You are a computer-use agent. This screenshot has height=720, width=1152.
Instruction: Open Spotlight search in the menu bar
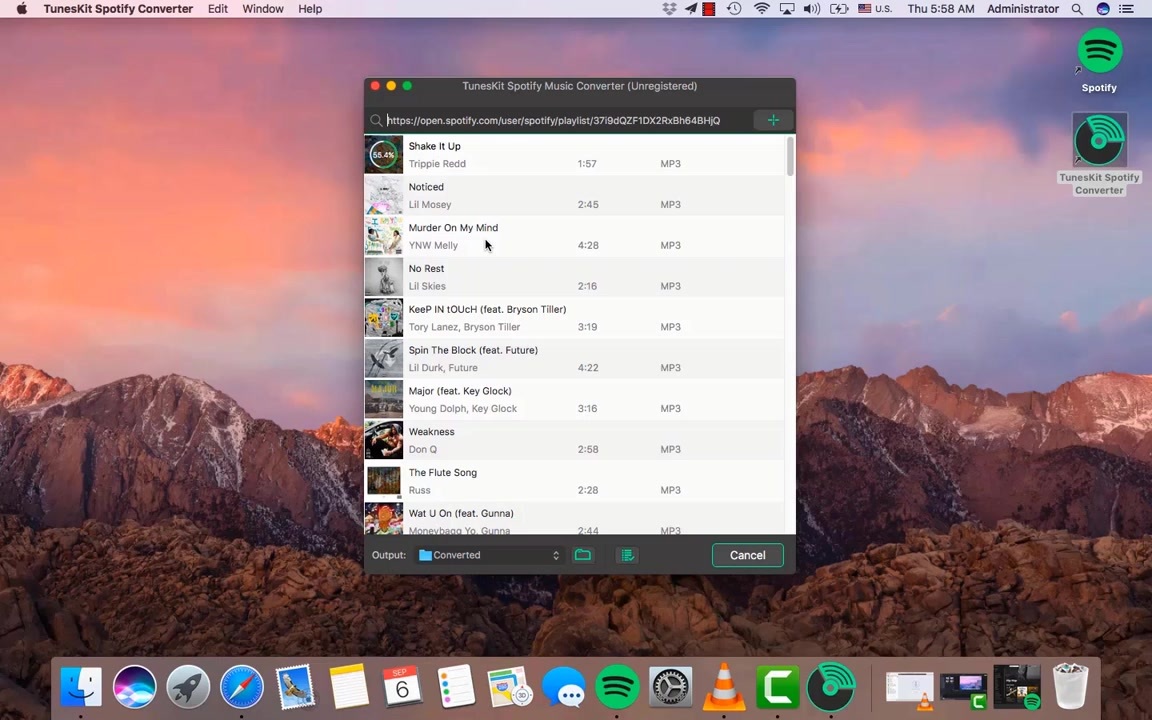pos(1077,9)
